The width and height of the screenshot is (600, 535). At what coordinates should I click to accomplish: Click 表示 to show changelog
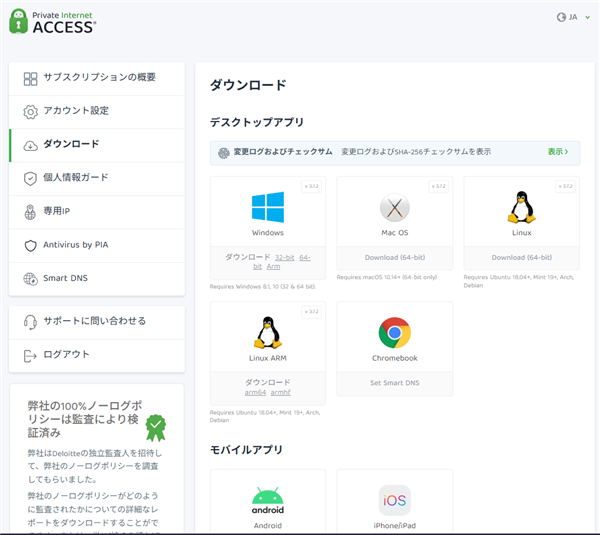click(x=558, y=152)
